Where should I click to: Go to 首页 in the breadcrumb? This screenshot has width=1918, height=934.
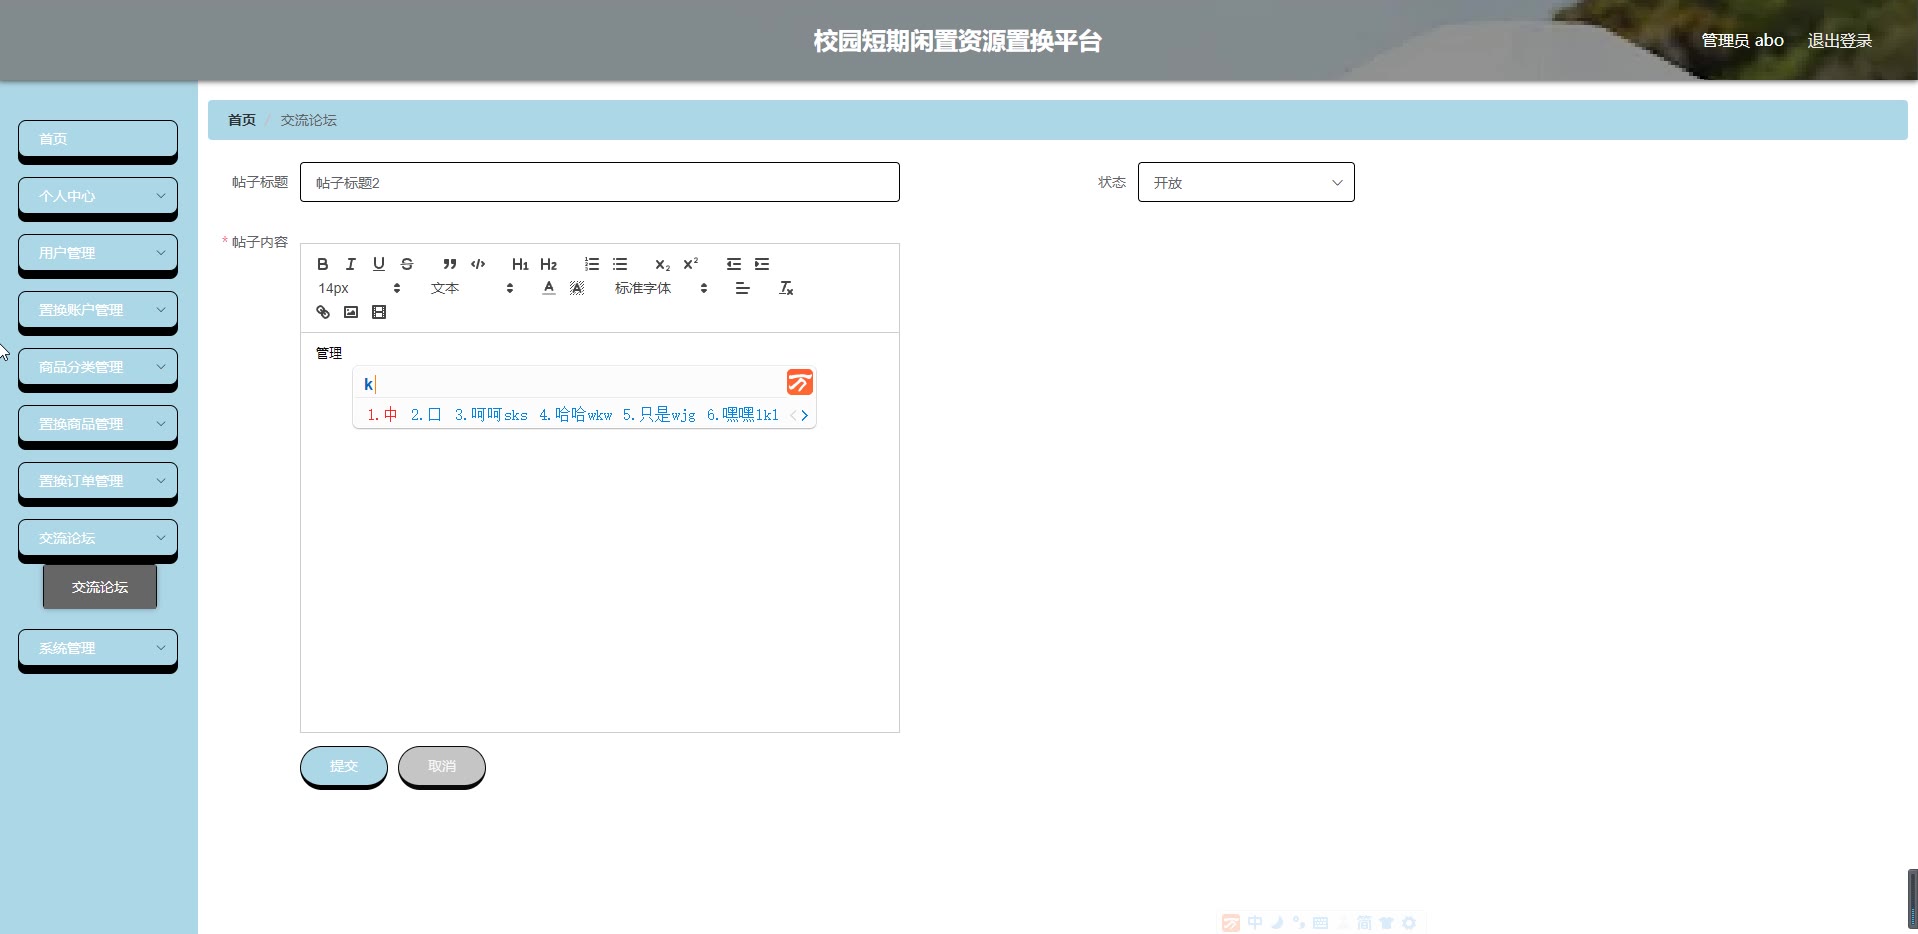[242, 120]
